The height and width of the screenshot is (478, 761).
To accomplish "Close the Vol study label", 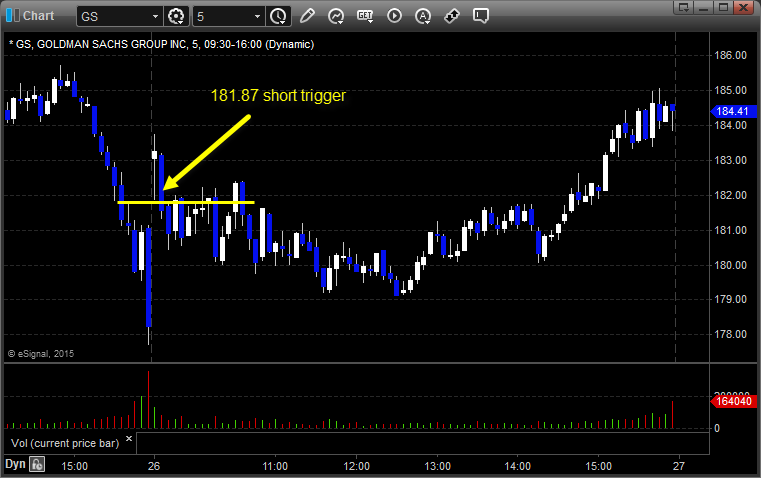I will point(129,439).
